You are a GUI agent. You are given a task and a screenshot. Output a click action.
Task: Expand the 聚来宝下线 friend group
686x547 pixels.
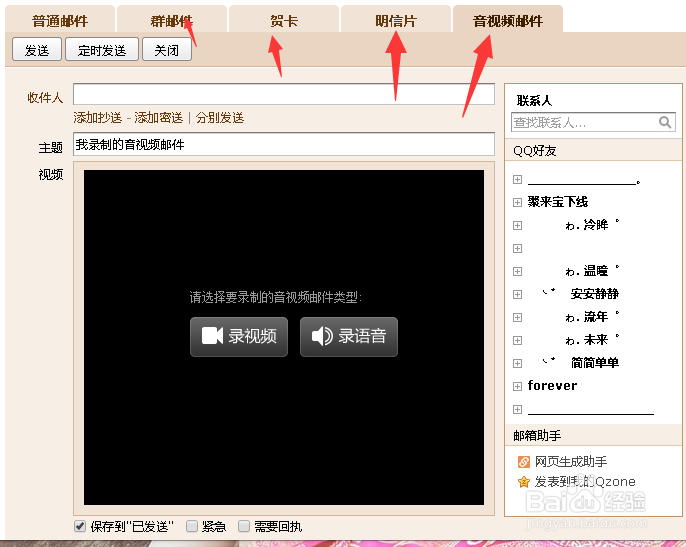point(518,202)
